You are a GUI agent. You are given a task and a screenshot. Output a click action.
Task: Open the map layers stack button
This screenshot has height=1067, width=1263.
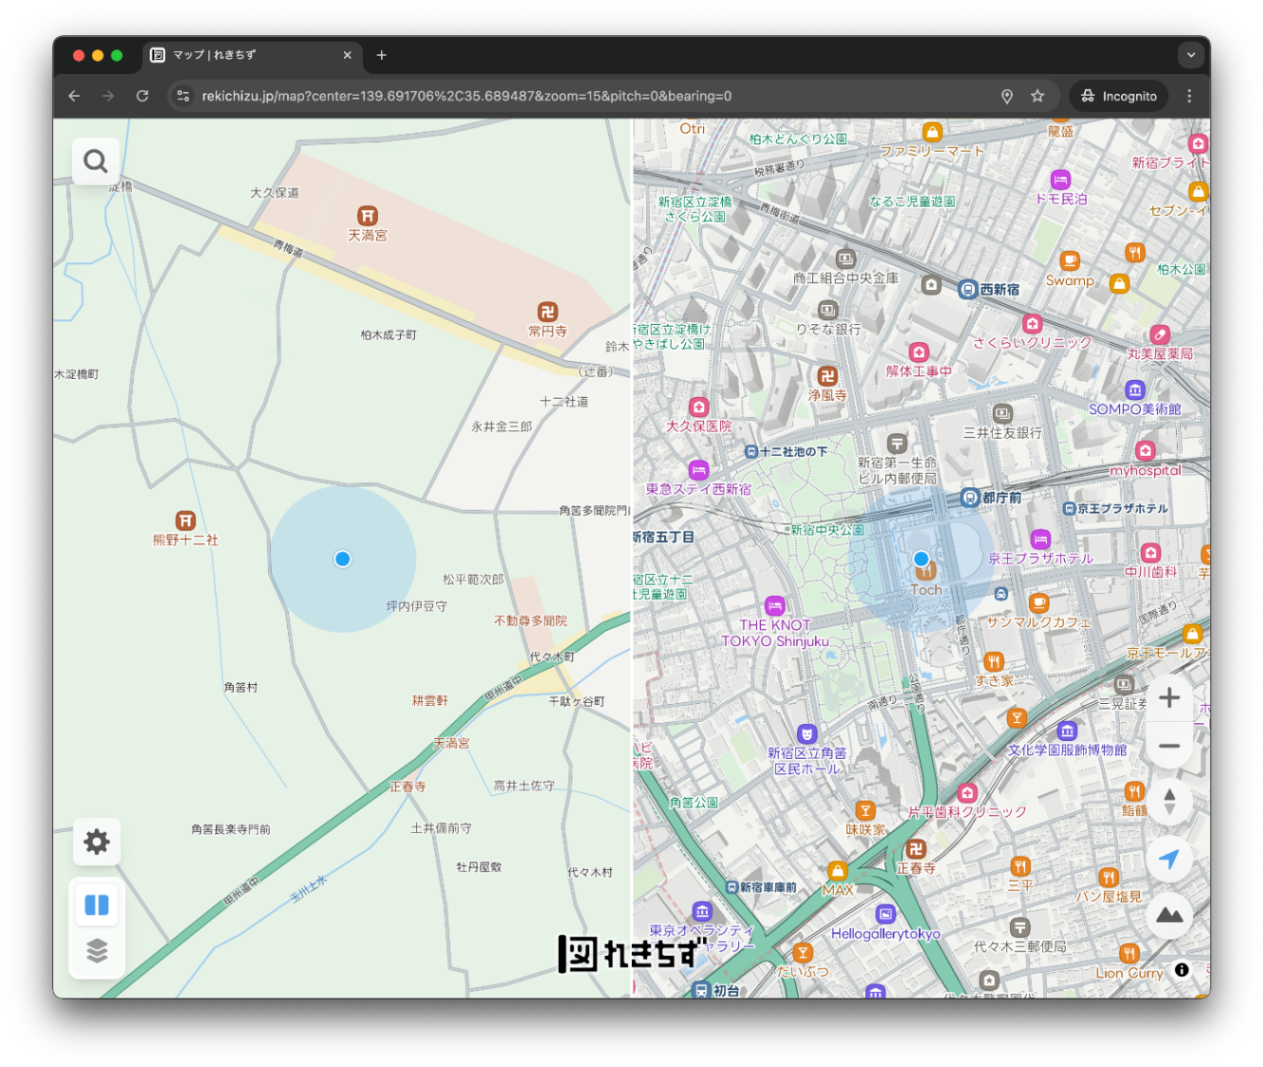pos(97,950)
